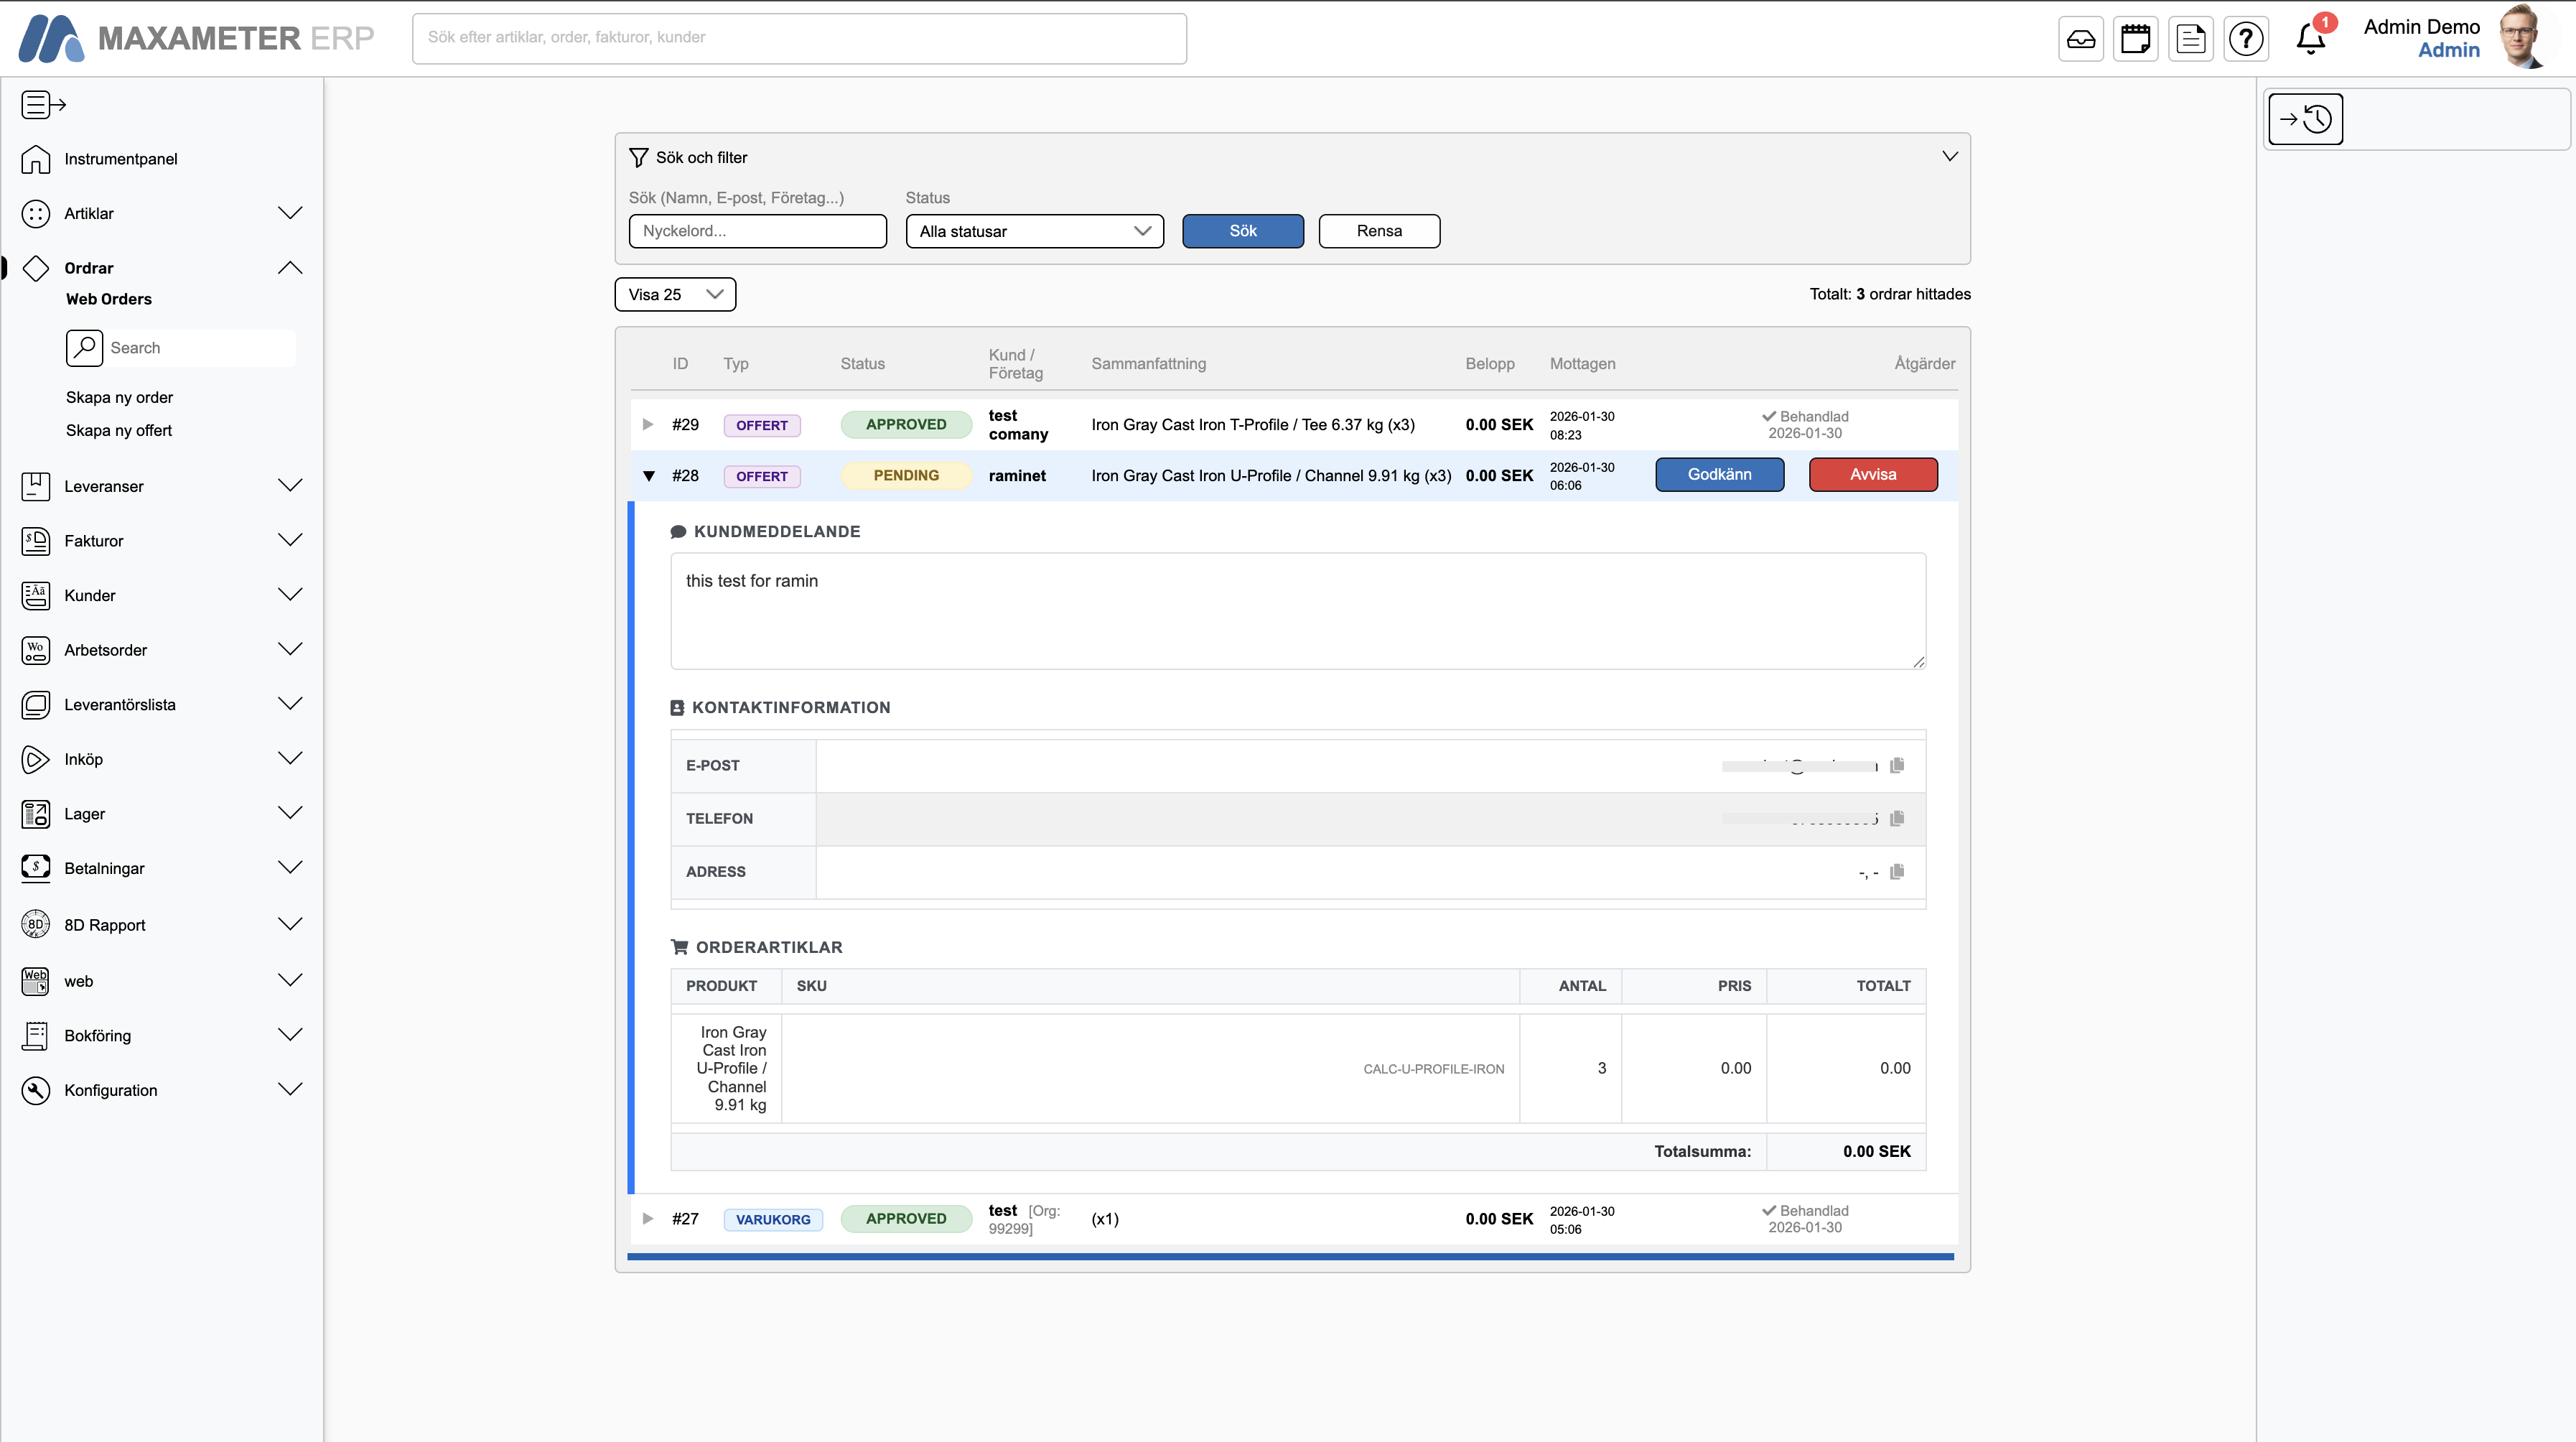
Task: Open the Alla statusar status dropdown
Action: point(1034,231)
